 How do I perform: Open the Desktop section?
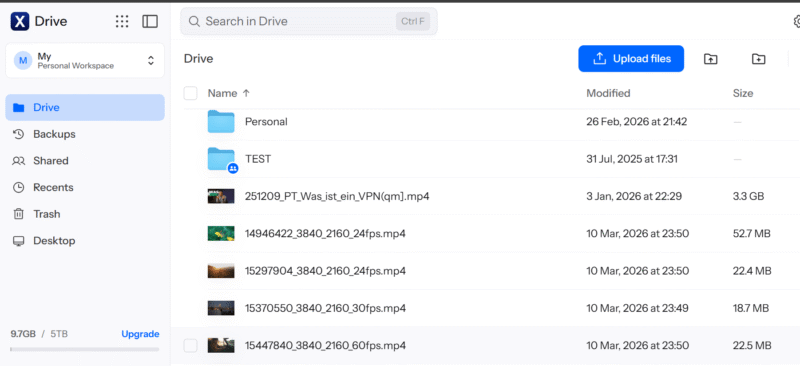tap(85, 240)
